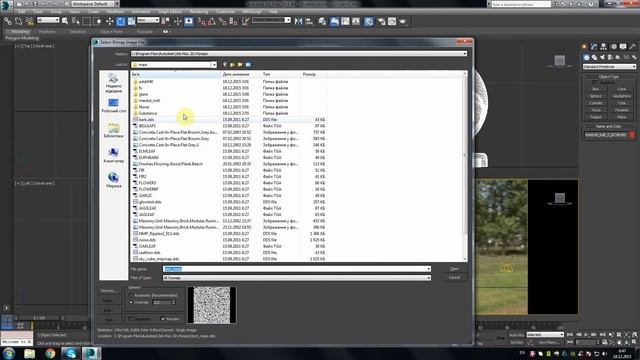Open Select by Name tool
640x360 pixels.
point(76,21)
